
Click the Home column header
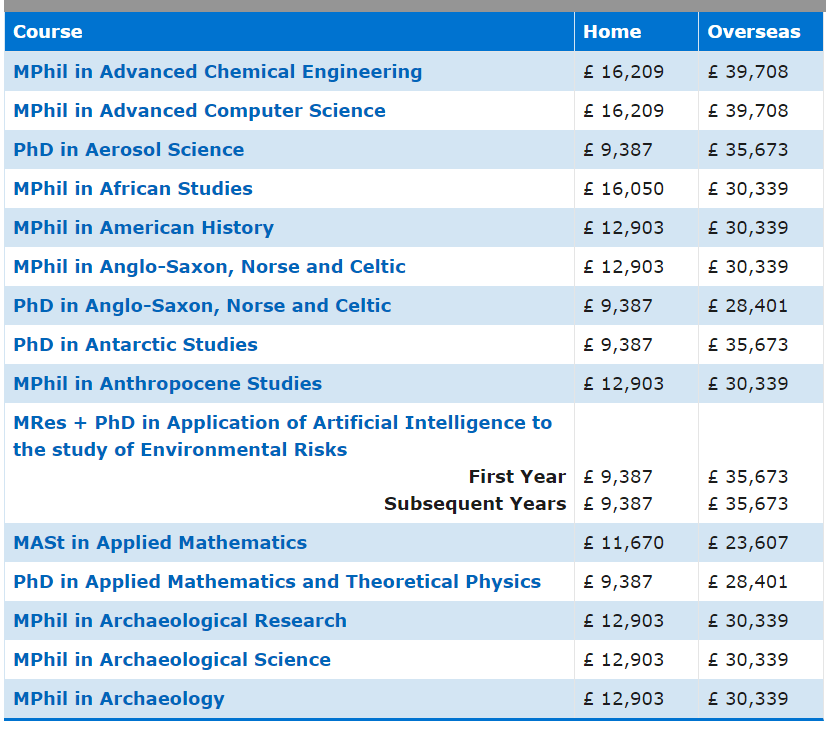pyautogui.click(x=612, y=32)
